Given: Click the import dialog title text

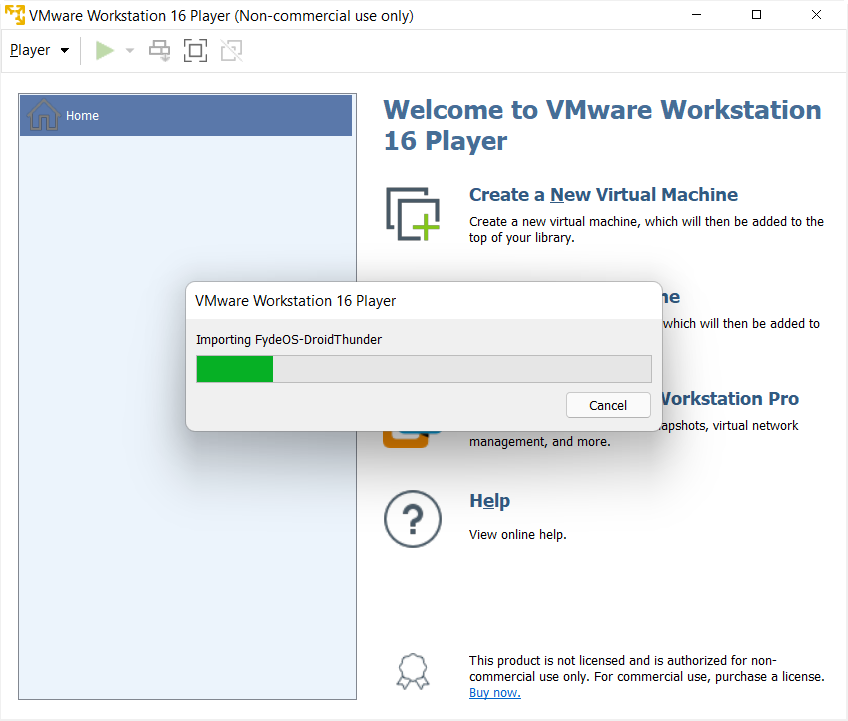Looking at the screenshot, I should coord(296,301).
